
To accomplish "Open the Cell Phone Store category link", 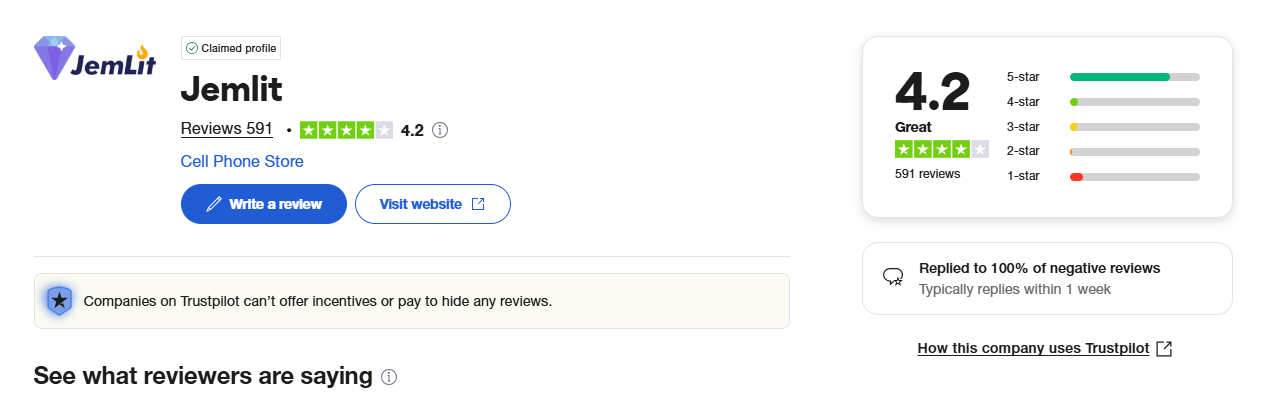I will tap(242, 161).
